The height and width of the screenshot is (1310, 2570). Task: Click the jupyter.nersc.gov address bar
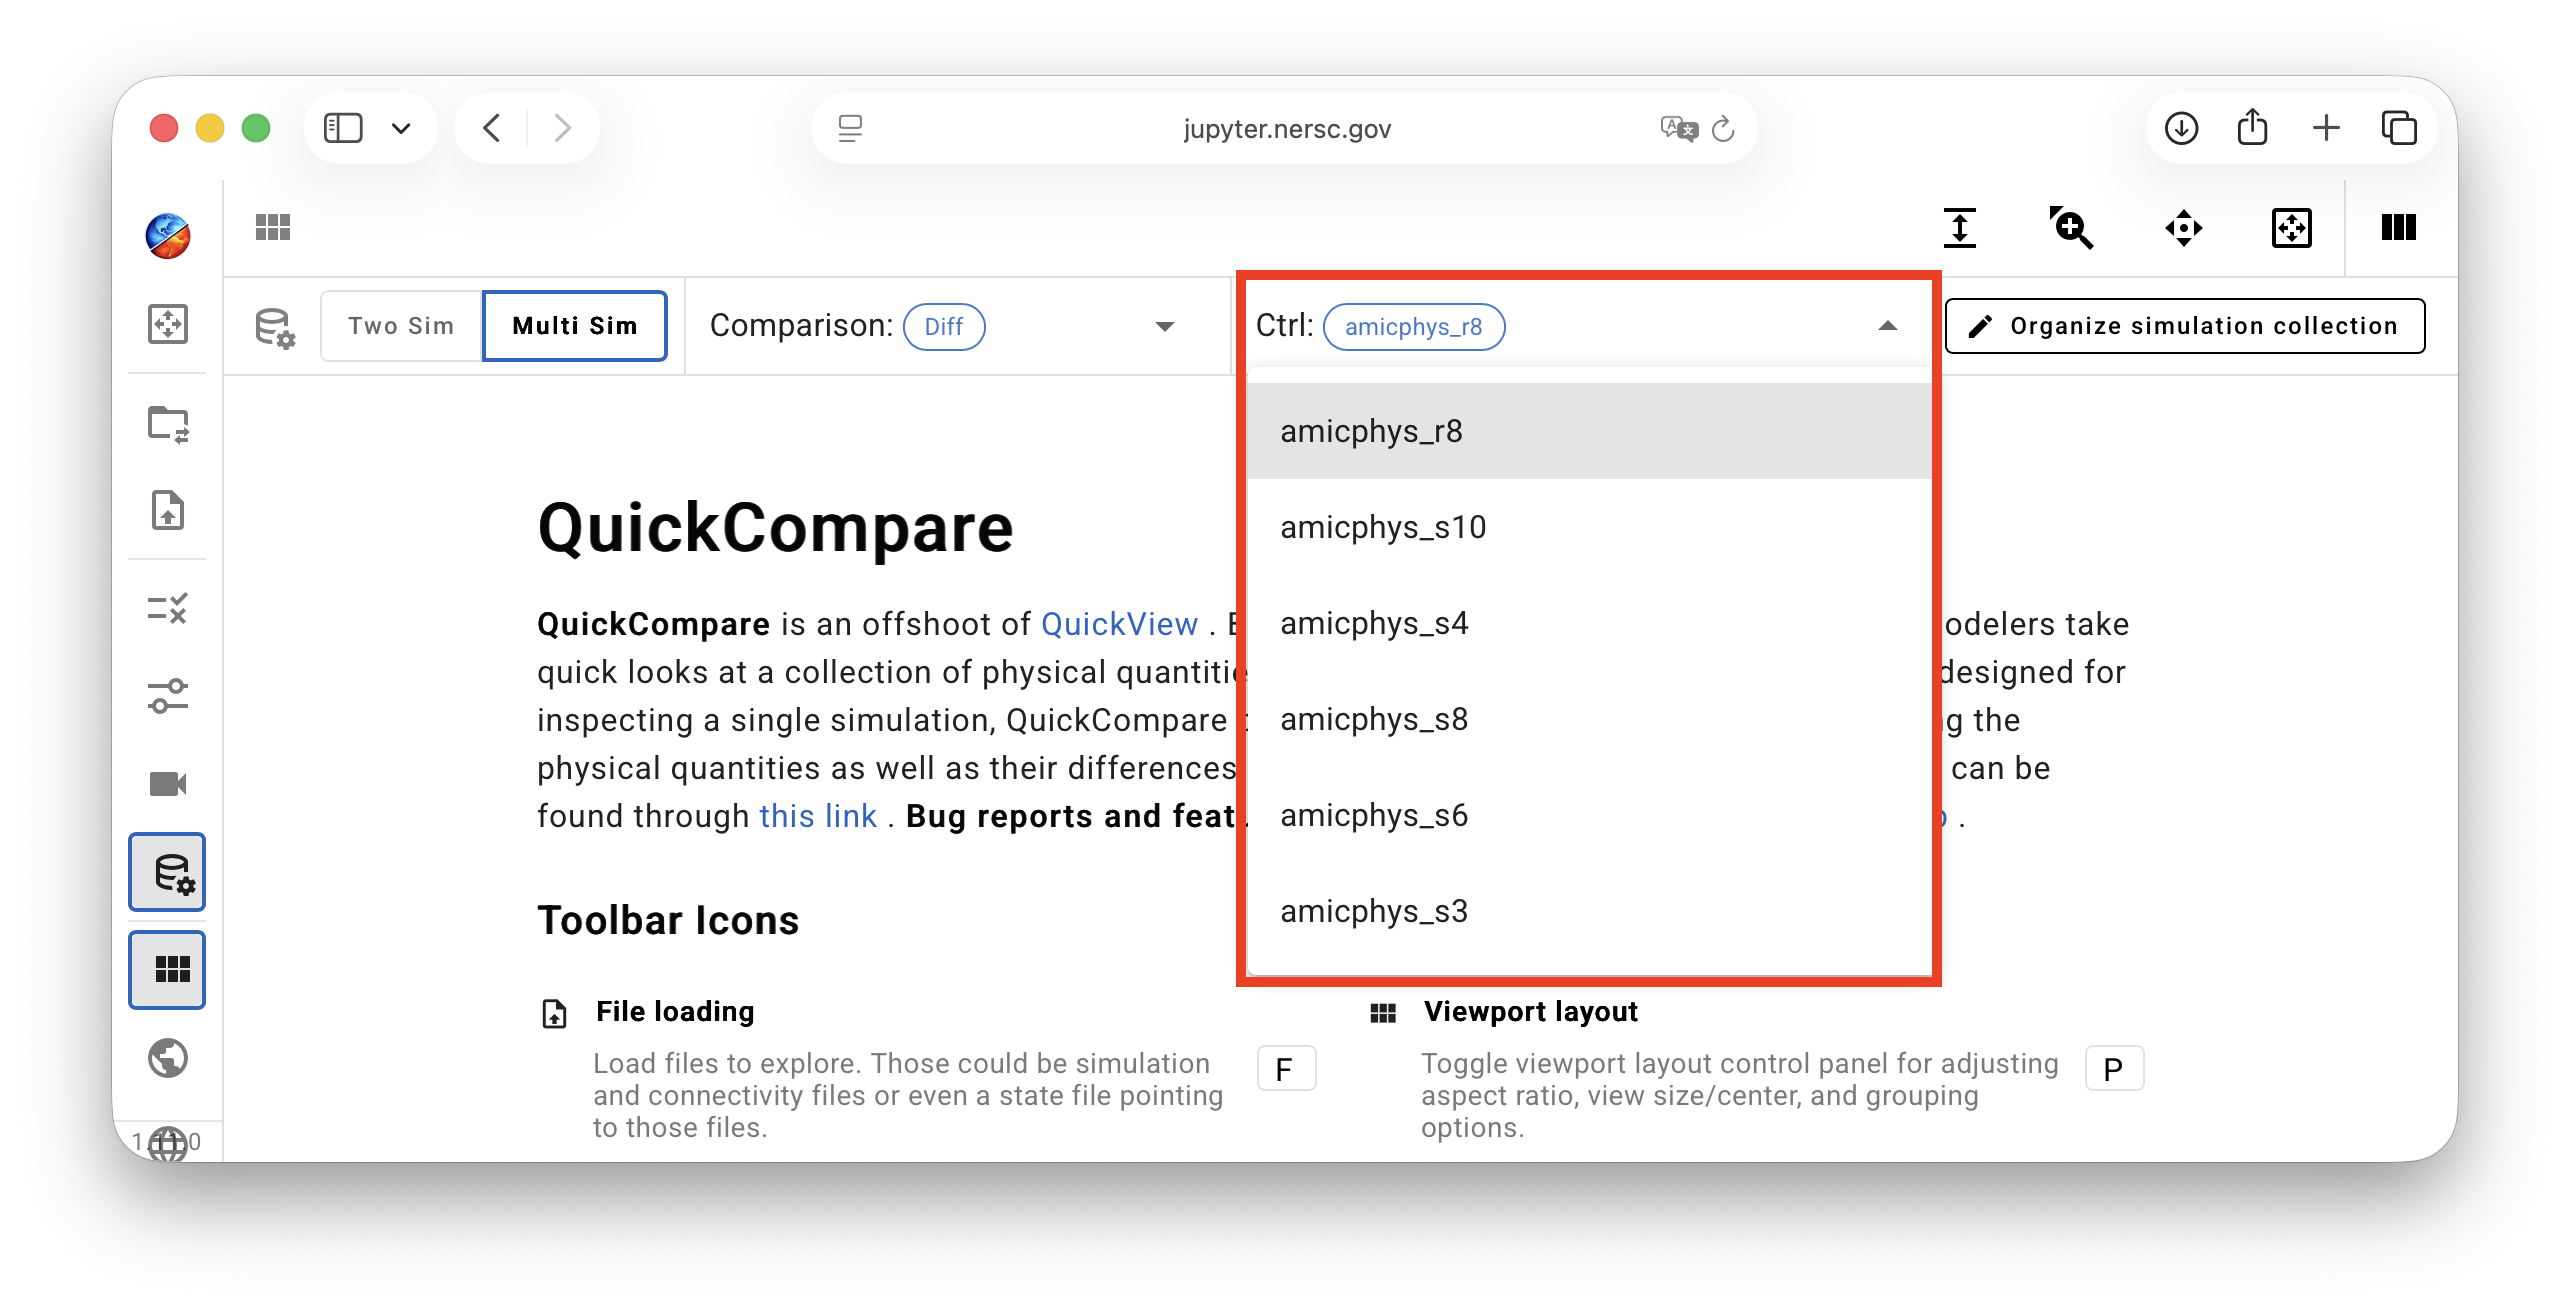coord(1286,129)
